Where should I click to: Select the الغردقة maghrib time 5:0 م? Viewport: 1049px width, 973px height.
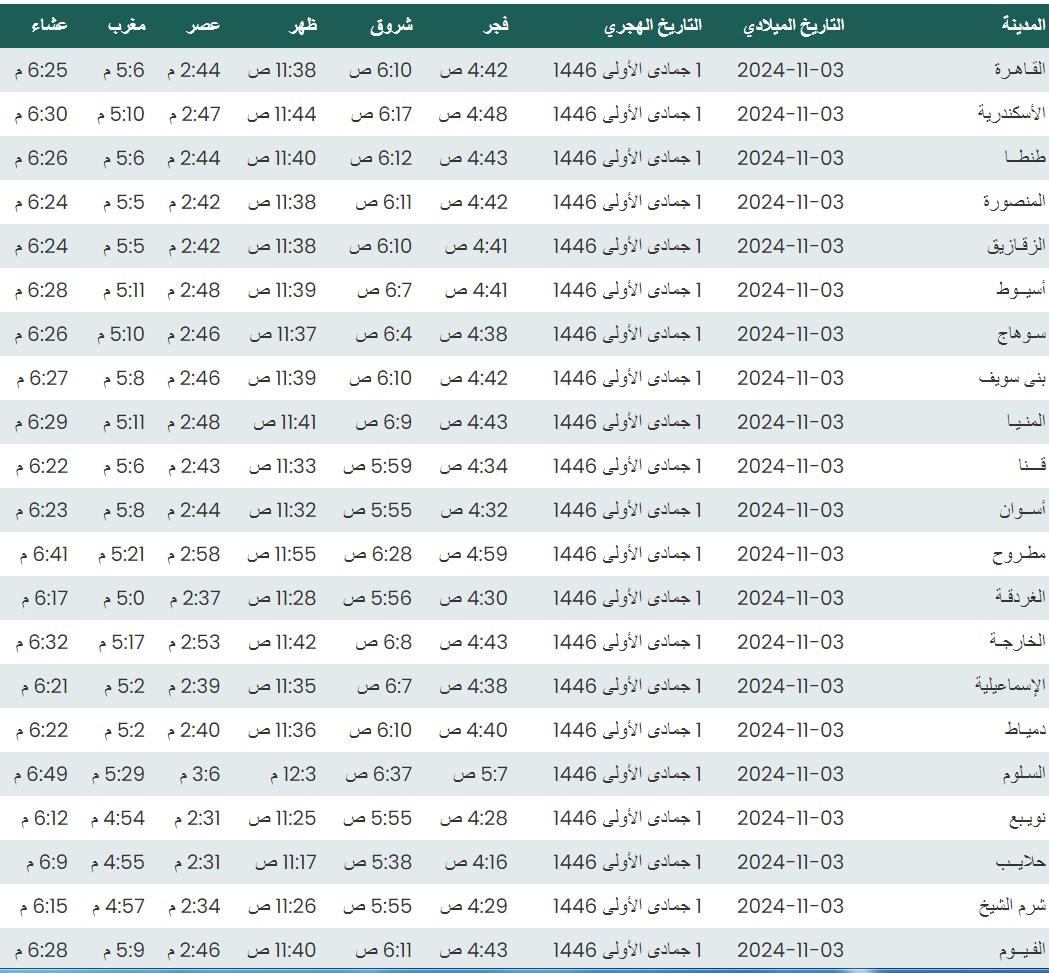pyautogui.click(x=124, y=598)
